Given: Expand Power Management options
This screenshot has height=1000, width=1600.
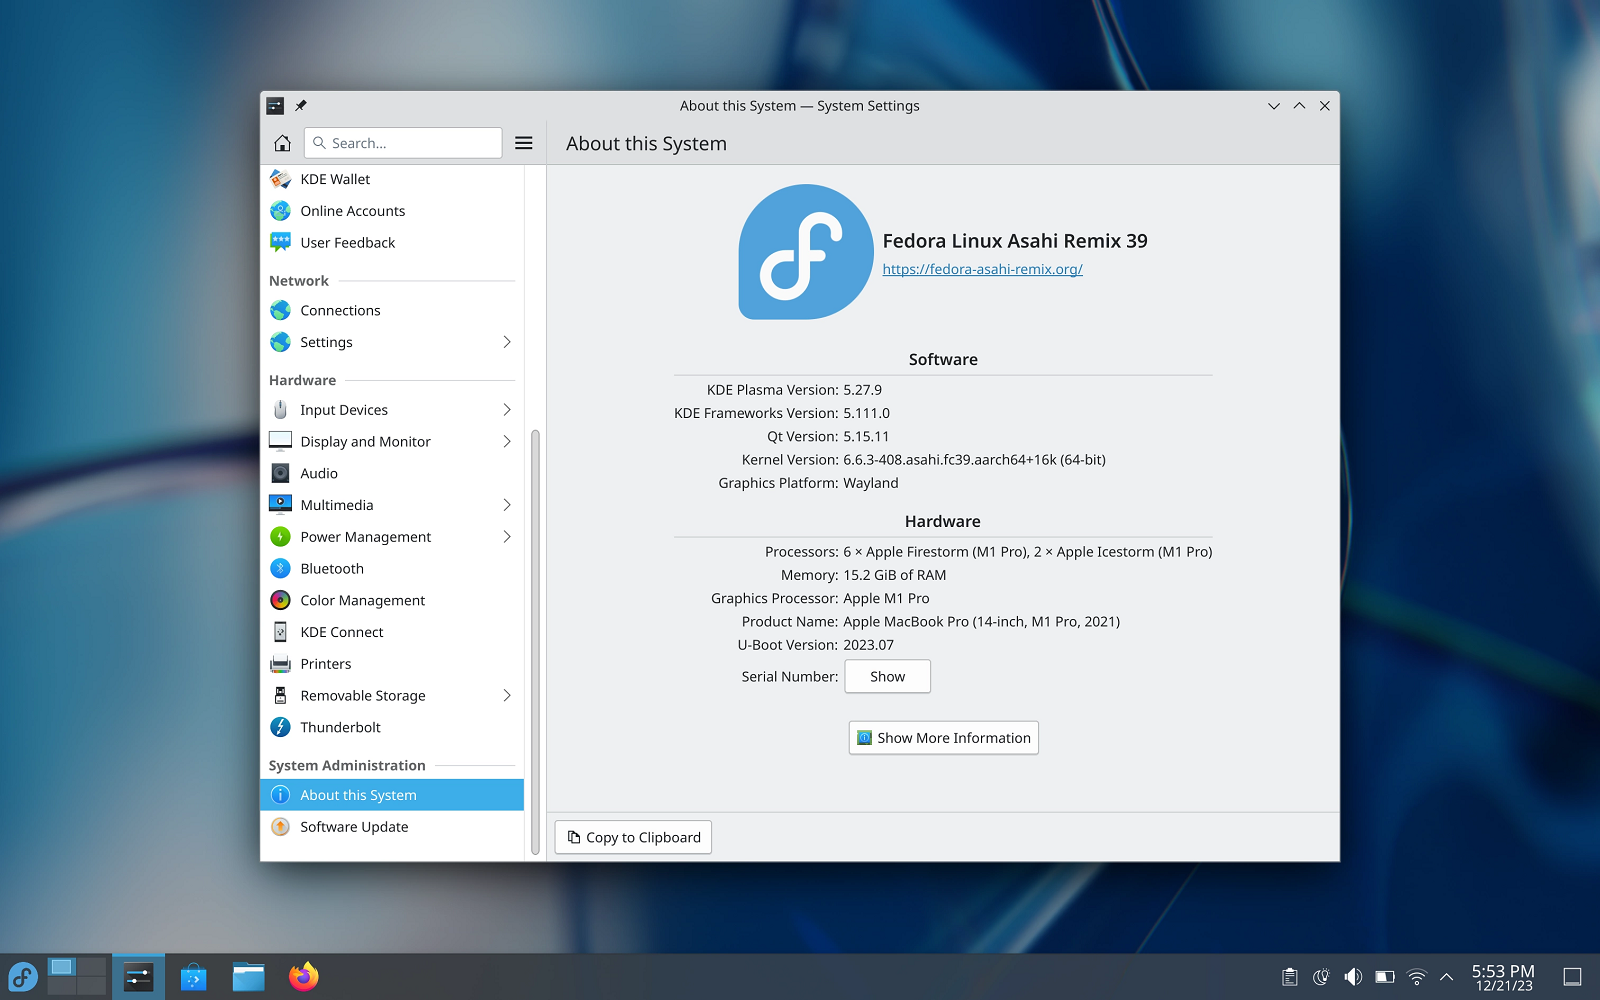Looking at the screenshot, I should click(x=392, y=537).
